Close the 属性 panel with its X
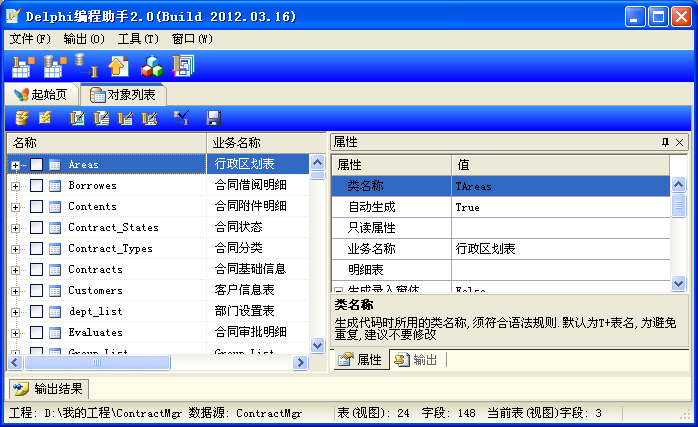This screenshot has height=427, width=698. pyautogui.click(x=679, y=142)
